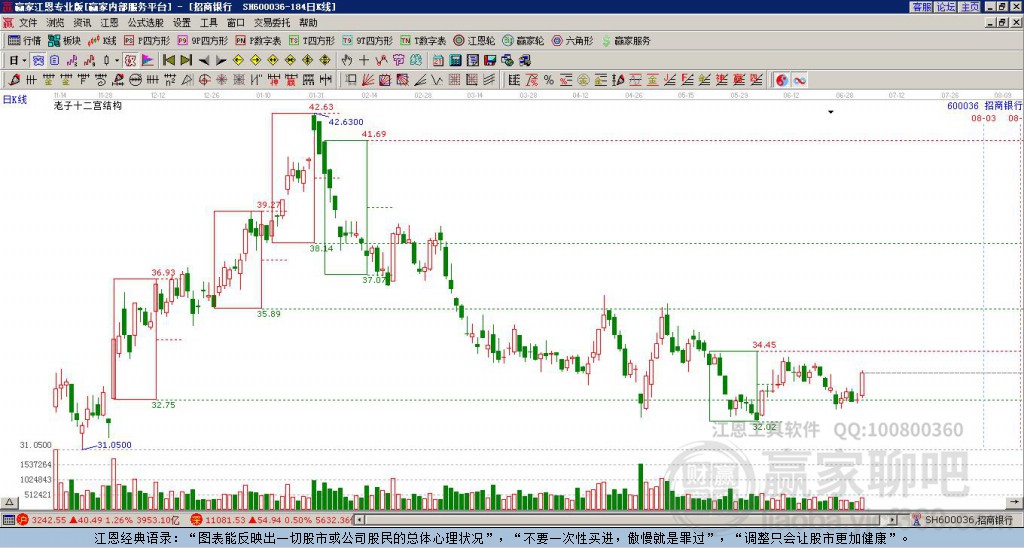The height and width of the screenshot is (548, 1024).
Task: Open the 赢家轮 wheel tool
Action: point(523,40)
